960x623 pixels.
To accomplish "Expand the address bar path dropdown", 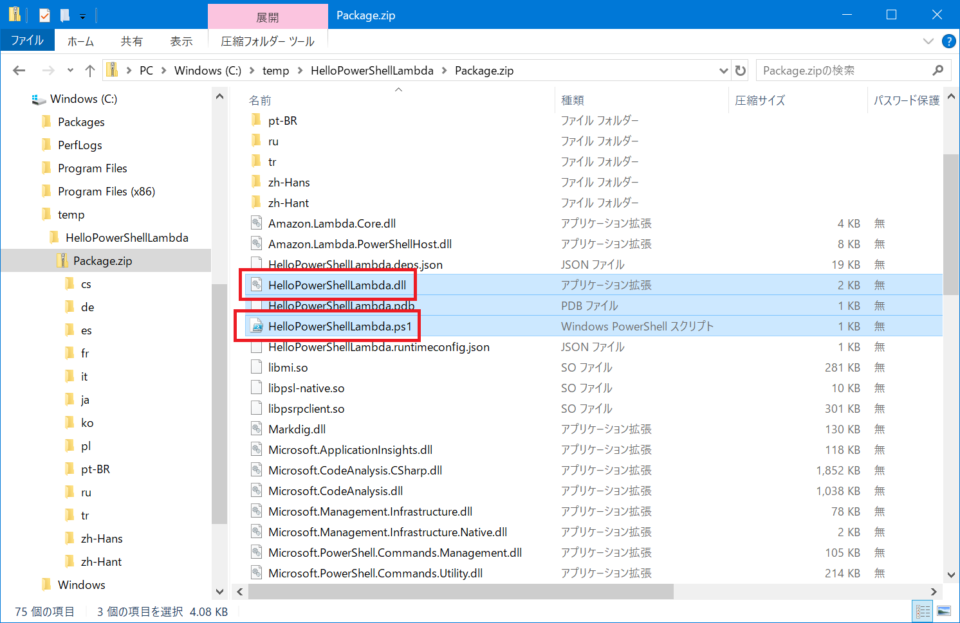I will click(x=723, y=70).
